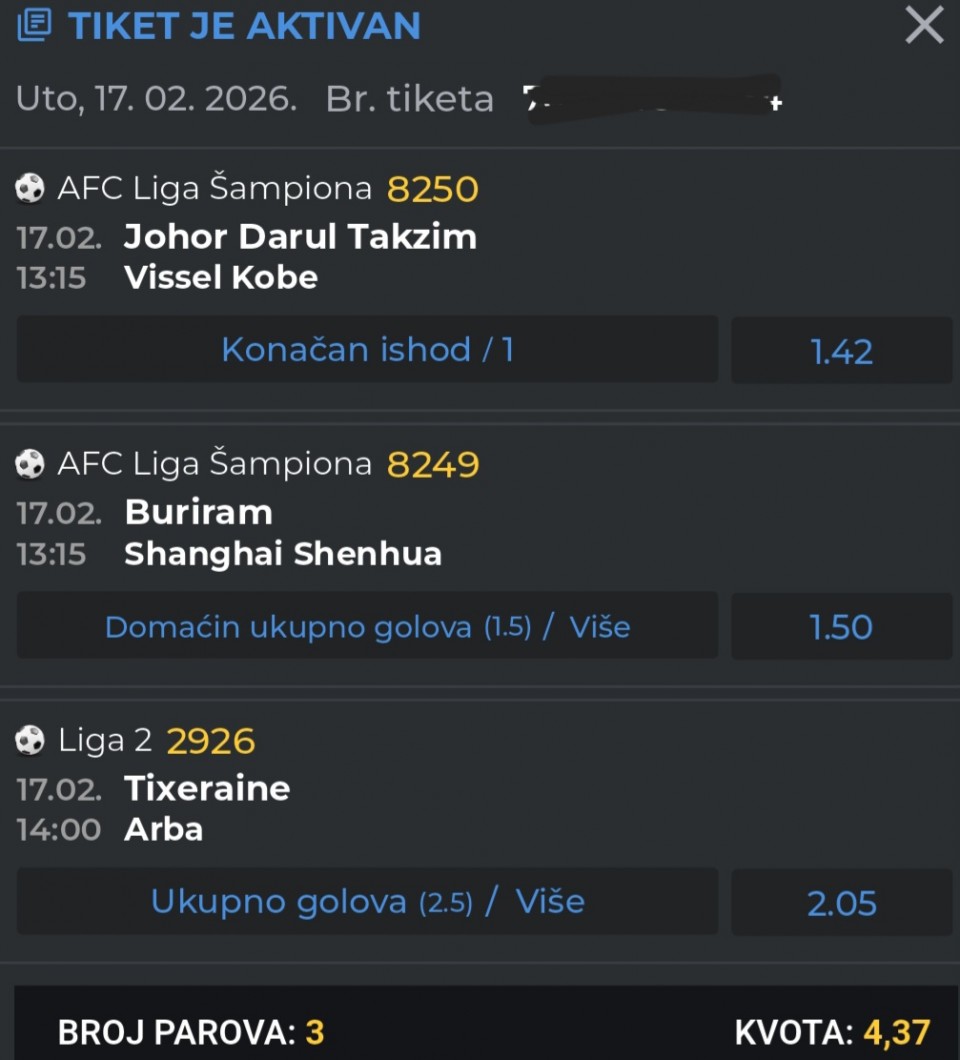The height and width of the screenshot is (1060, 960).
Task: Select the Konačan ishod / 1 bet
Action: pos(367,350)
